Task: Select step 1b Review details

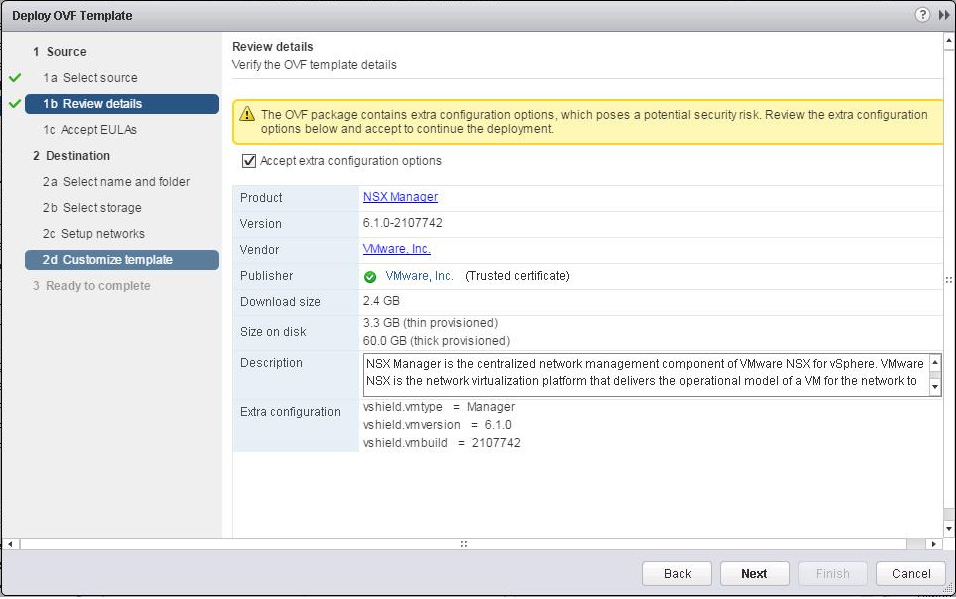Action: (x=122, y=104)
